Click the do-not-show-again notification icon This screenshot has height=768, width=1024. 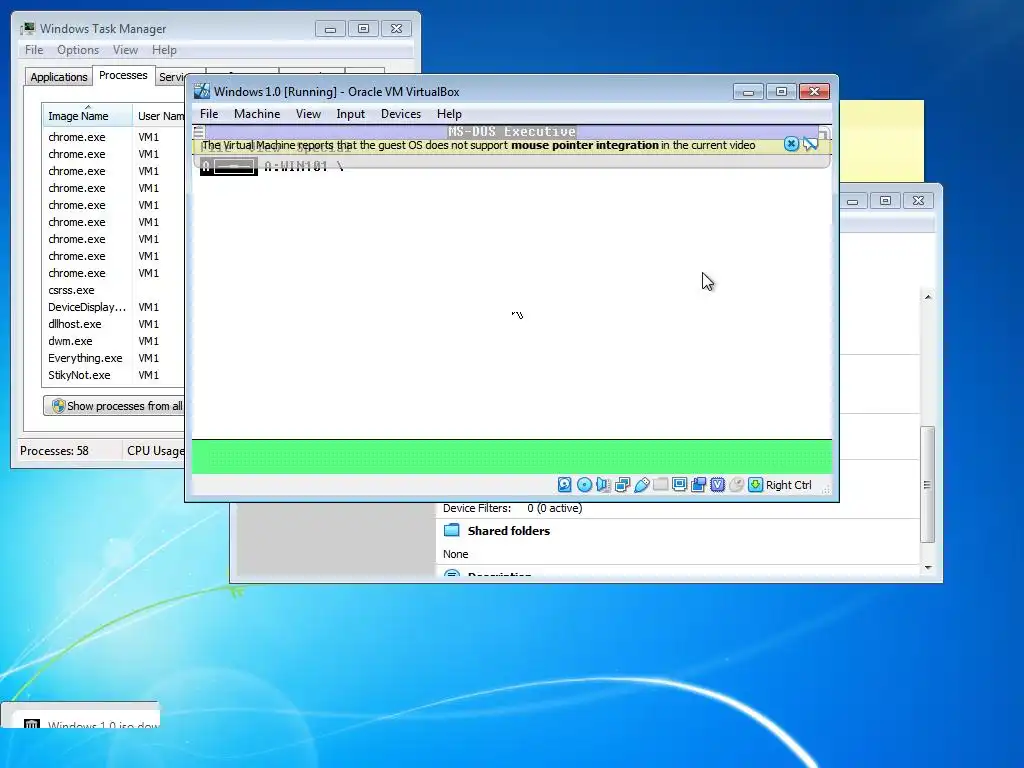pos(811,144)
